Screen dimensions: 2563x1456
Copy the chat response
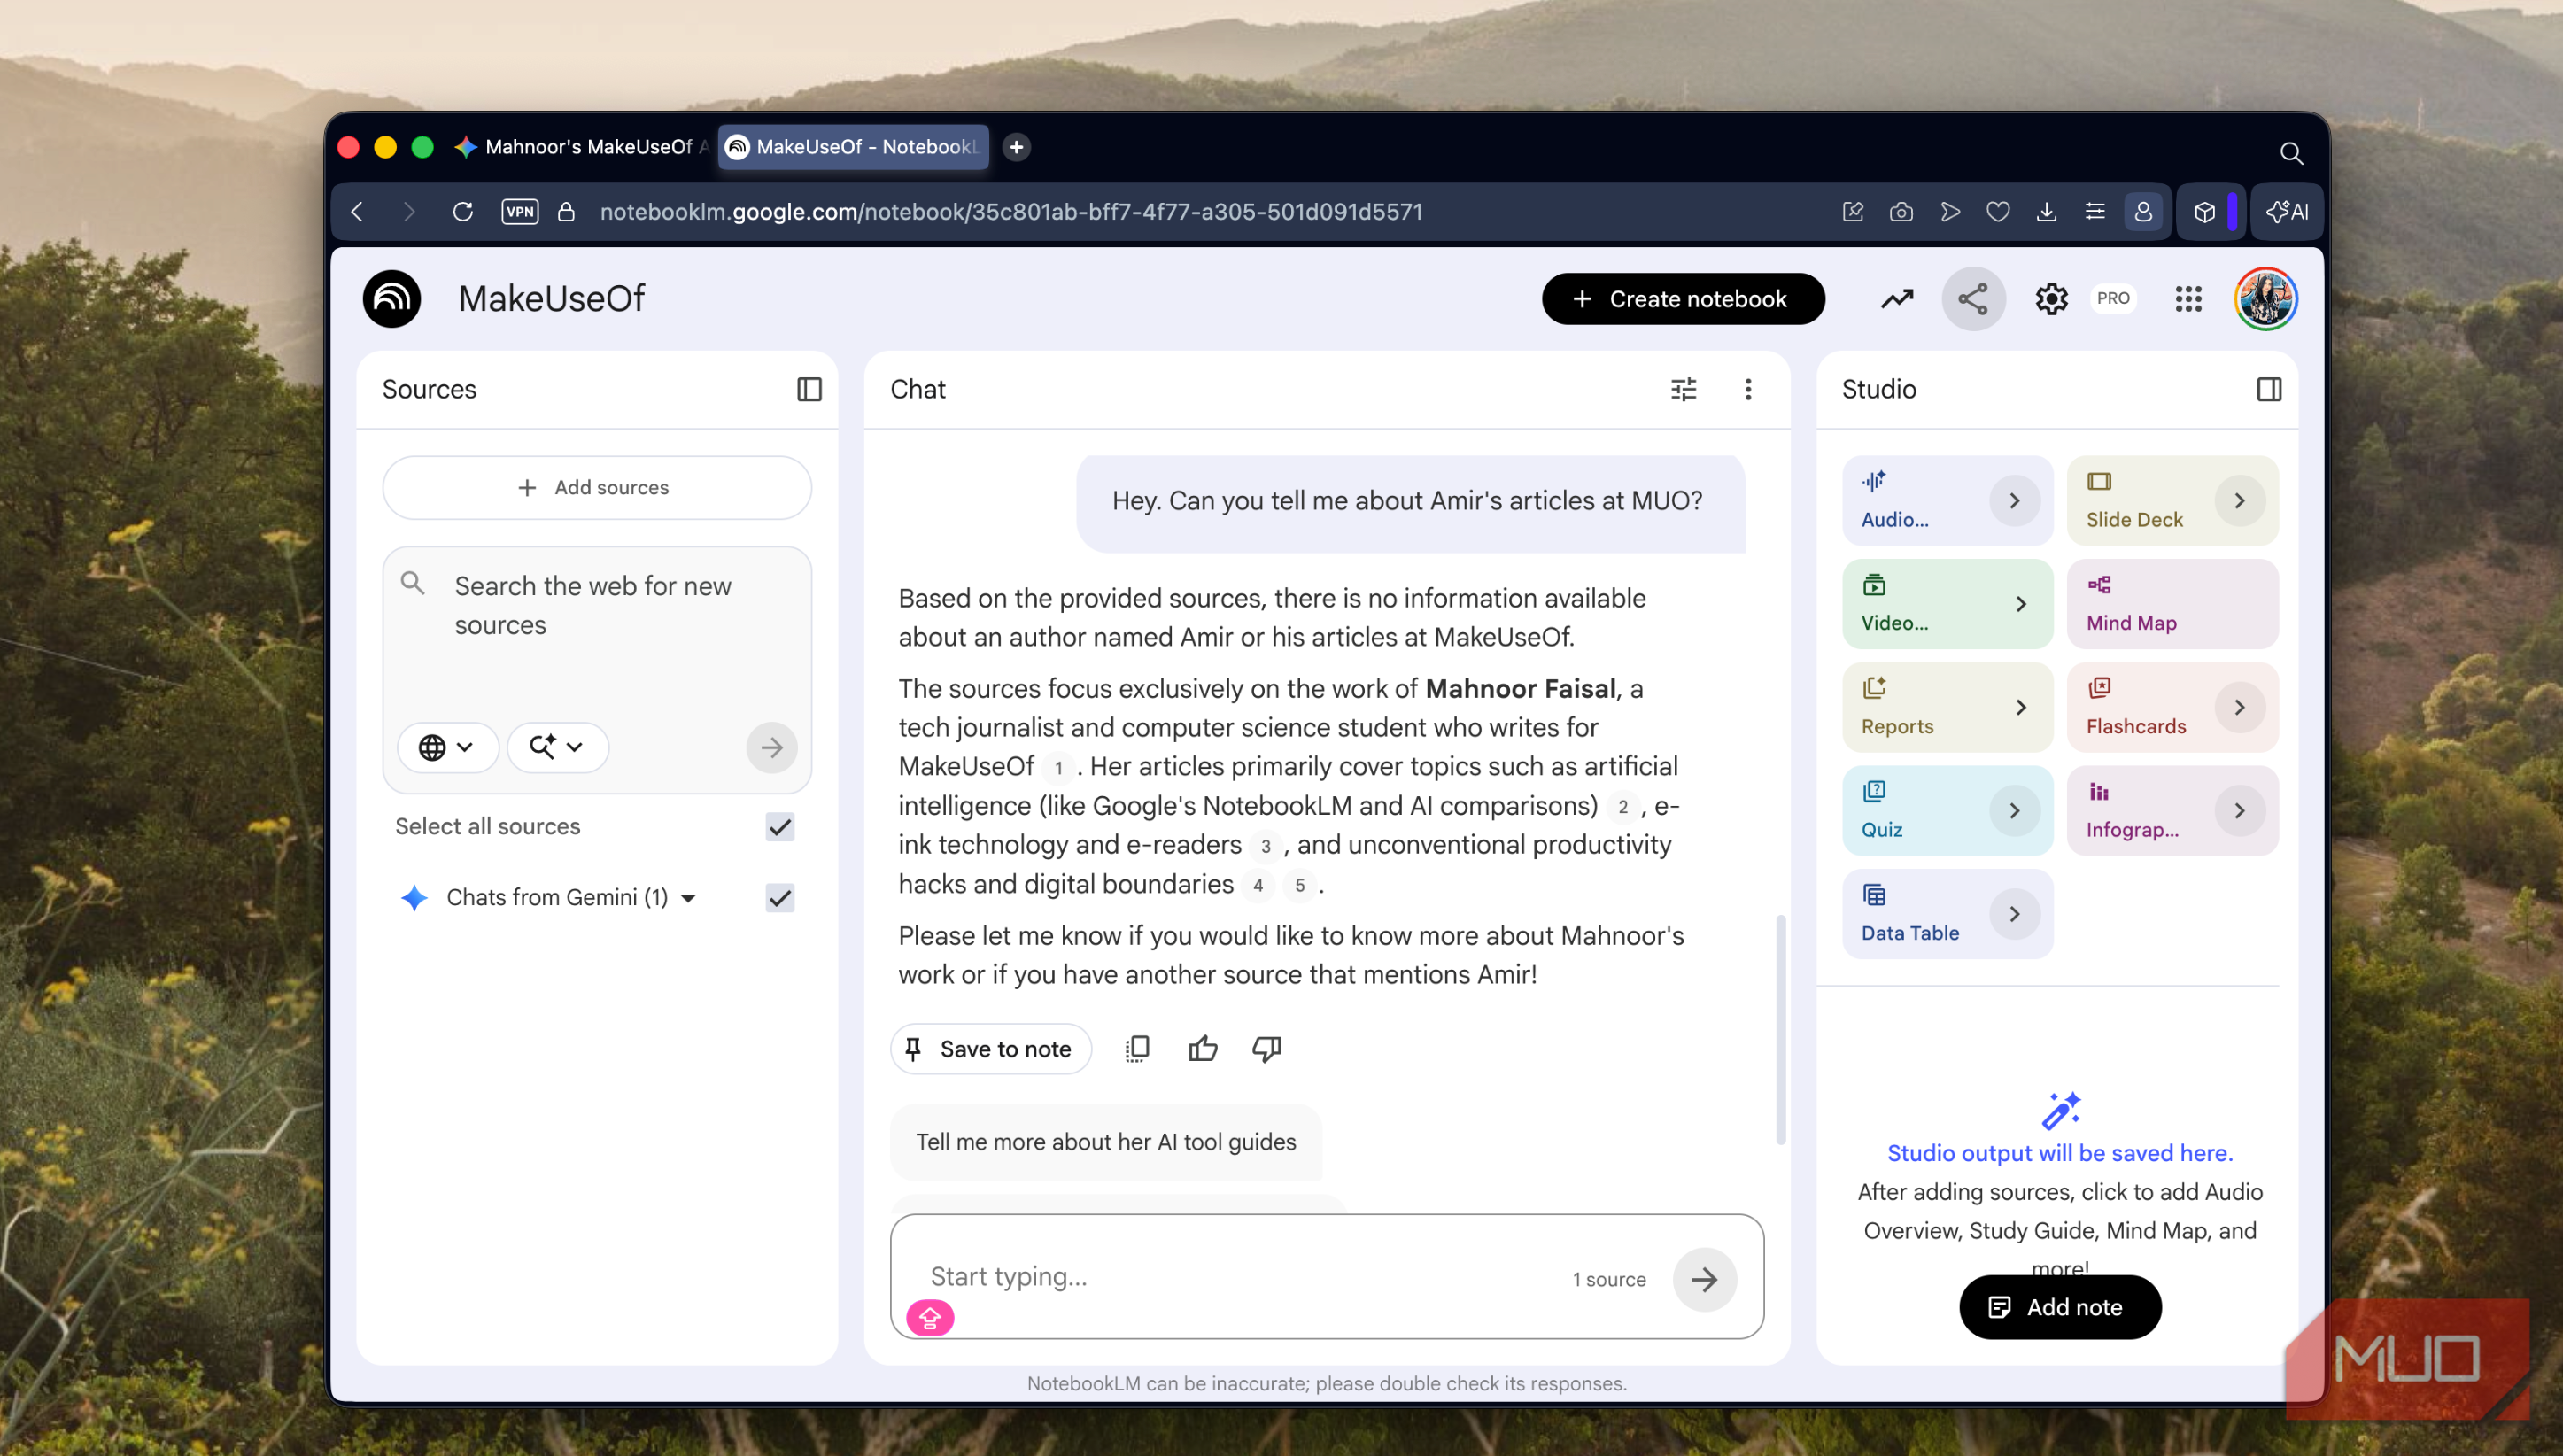(1137, 1048)
